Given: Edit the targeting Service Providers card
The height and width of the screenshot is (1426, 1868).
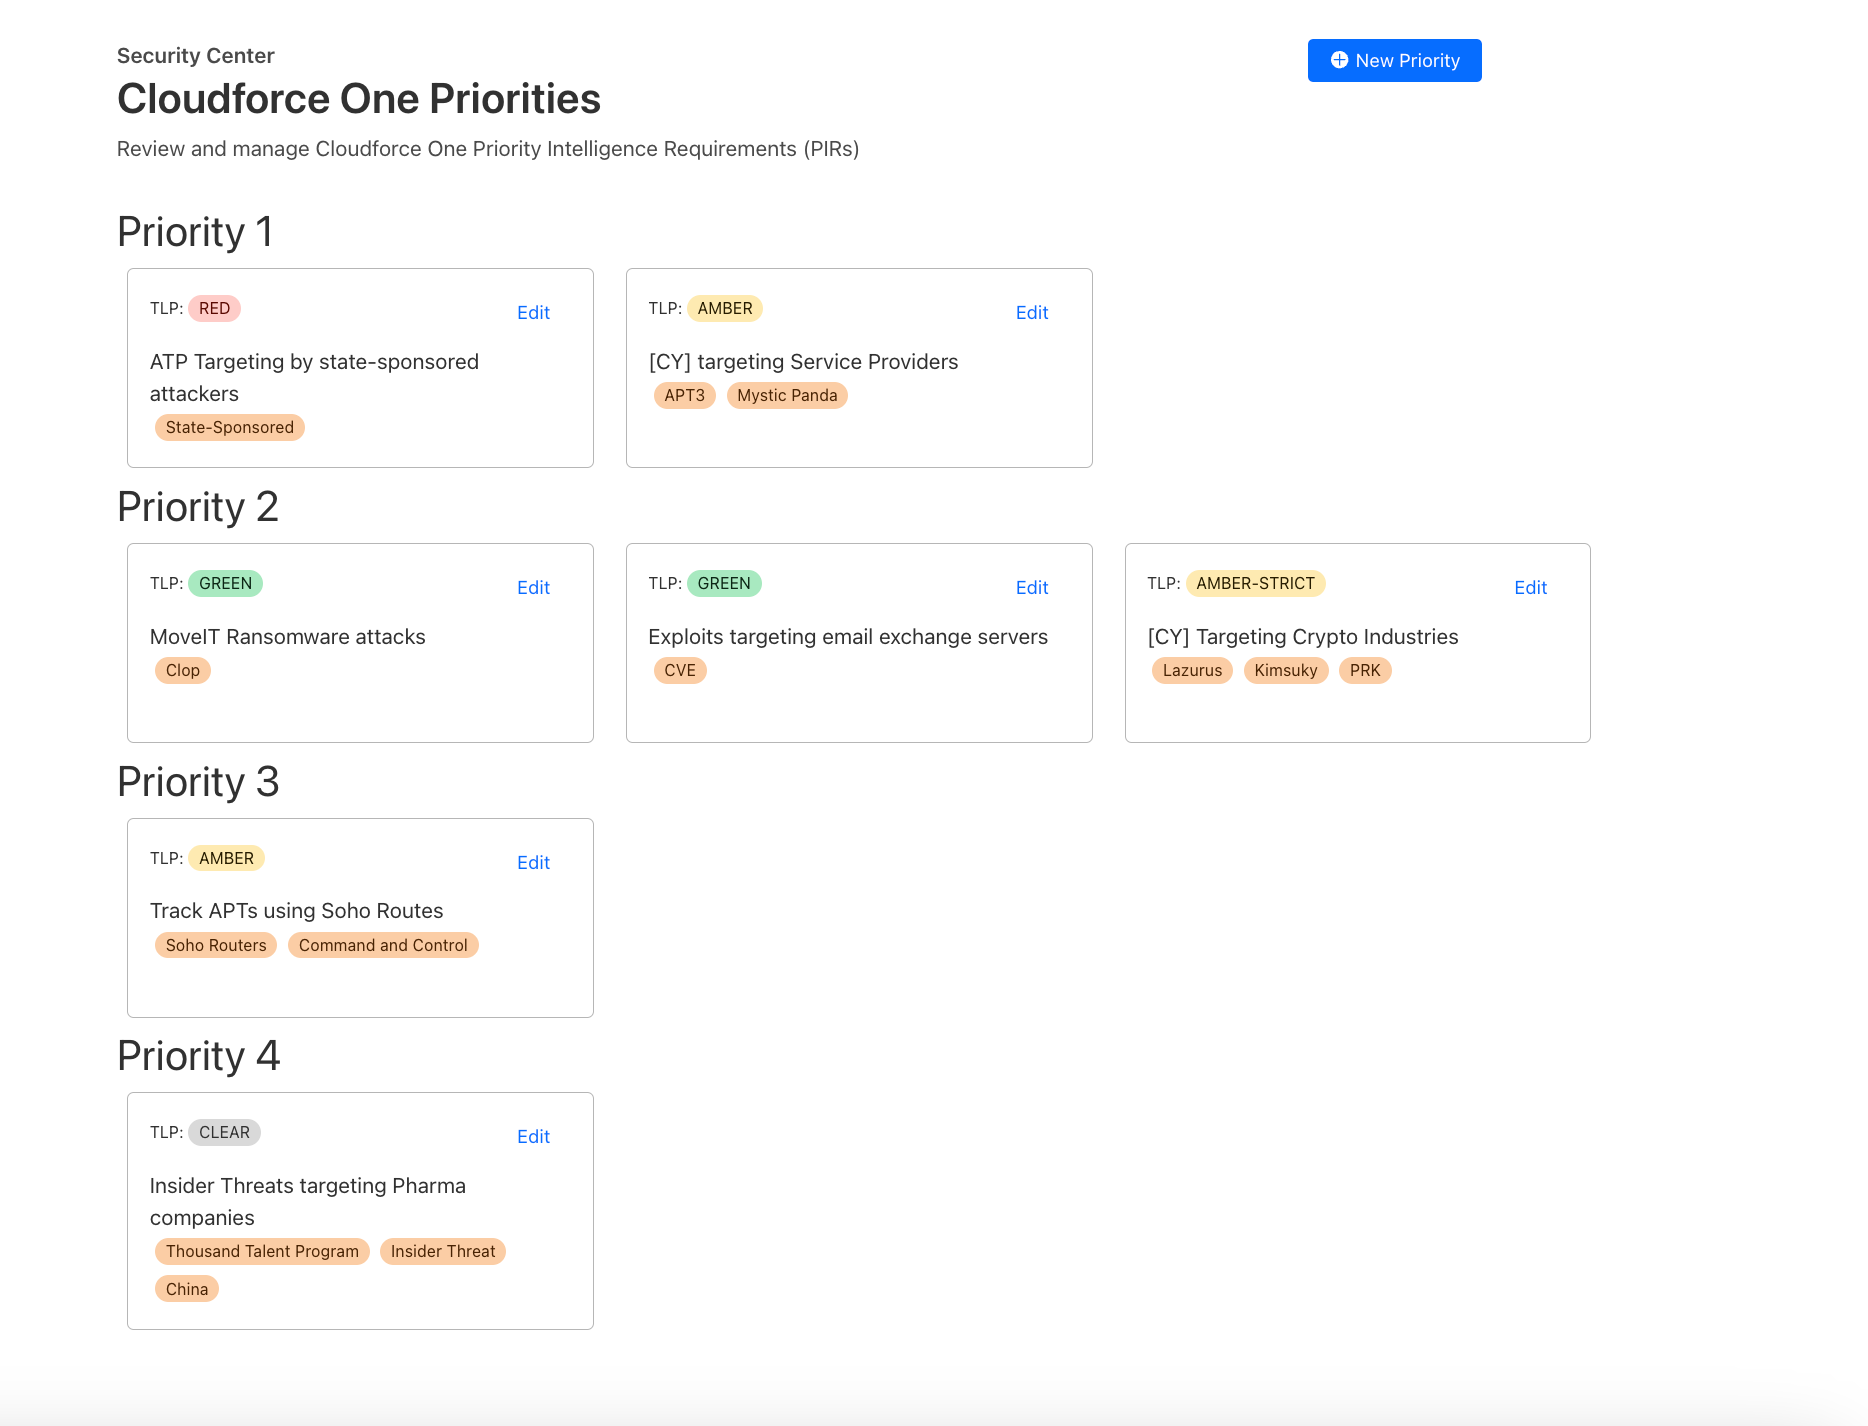Looking at the screenshot, I should click(1032, 313).
